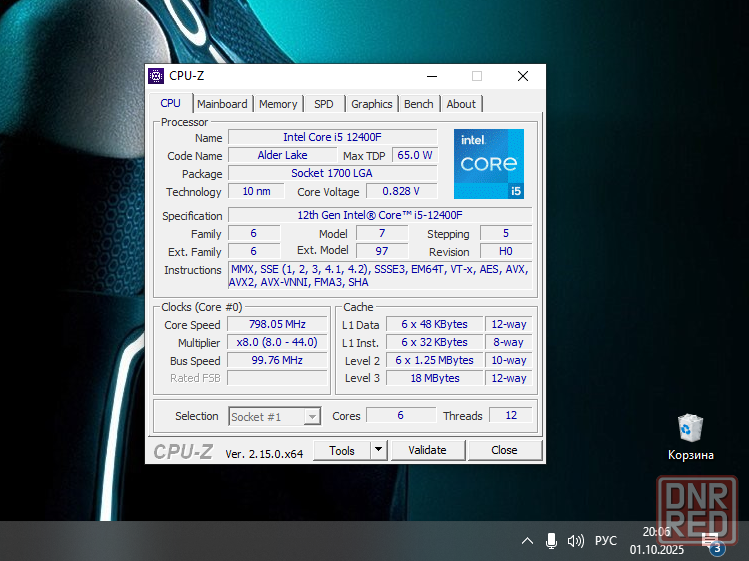Go to the Graphics tab
The image size is (749, 561).
coord(372,104)
